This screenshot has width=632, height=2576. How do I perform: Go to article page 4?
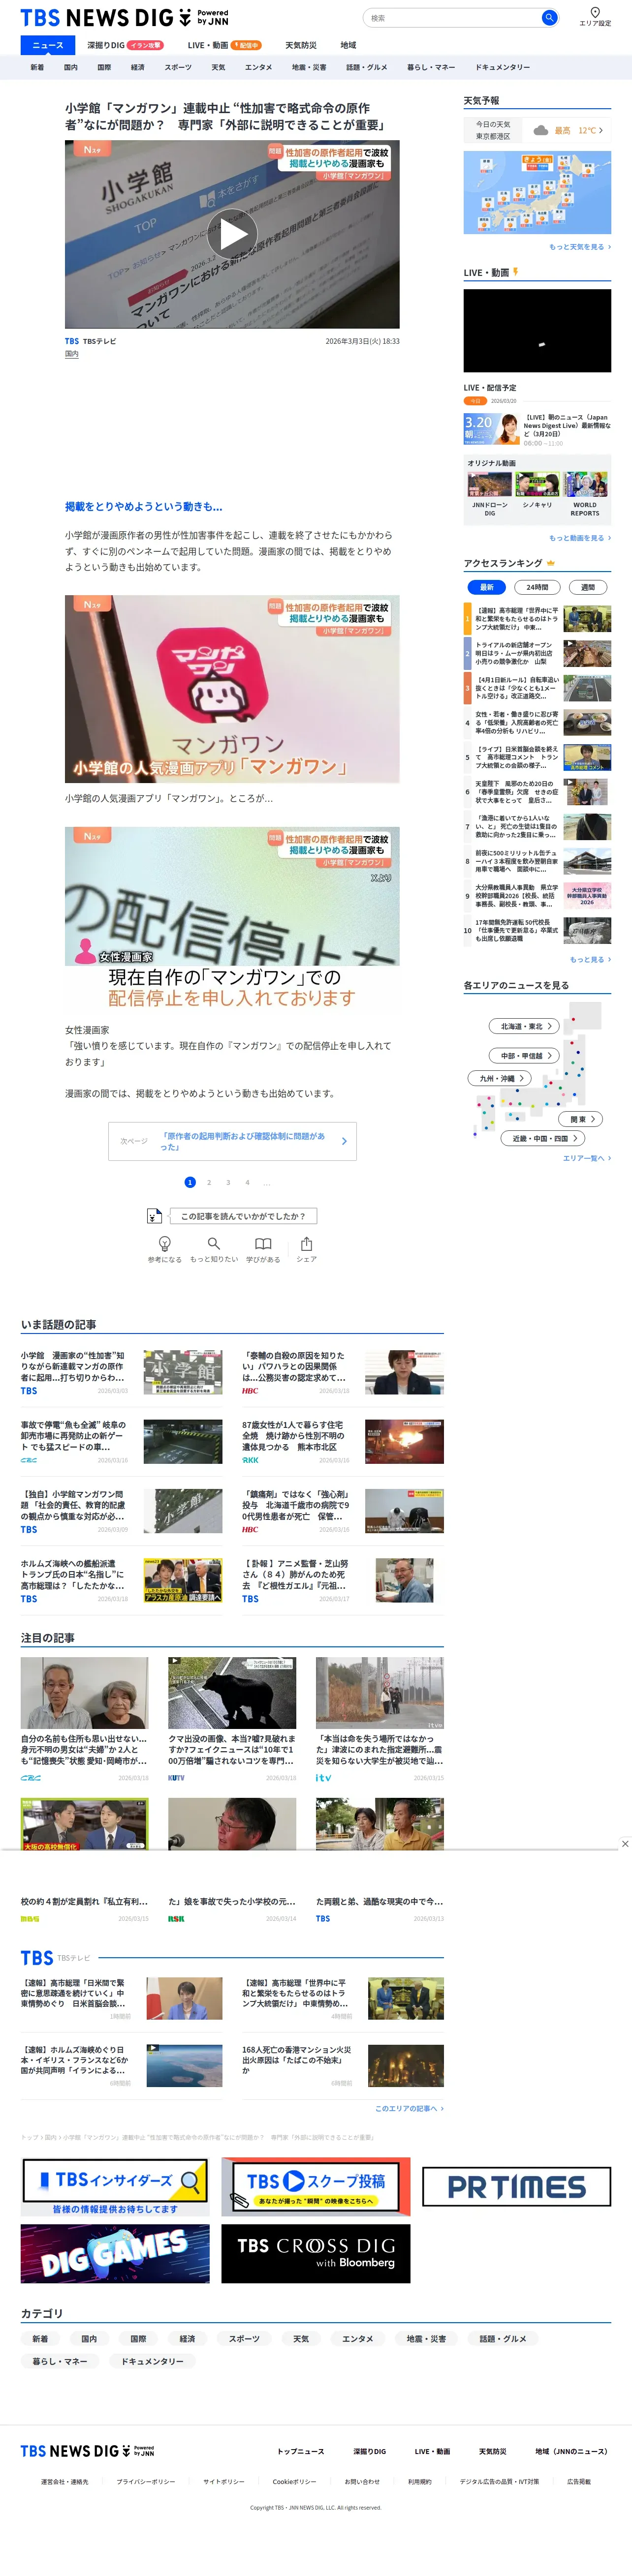247,1182
